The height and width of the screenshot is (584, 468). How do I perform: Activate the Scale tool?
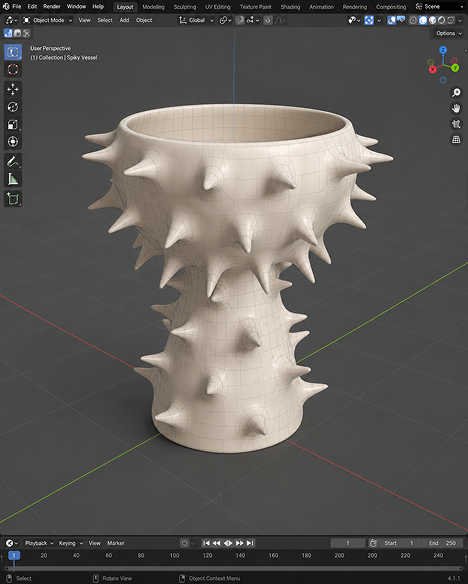tap(13, 124)
